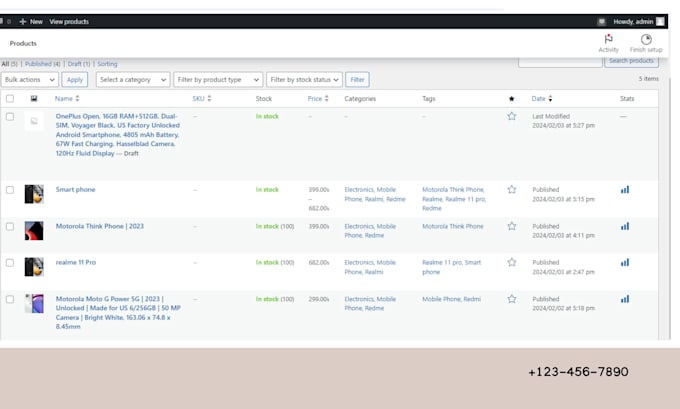
Task: Click the Stock column header
Action: coord(264,98)
